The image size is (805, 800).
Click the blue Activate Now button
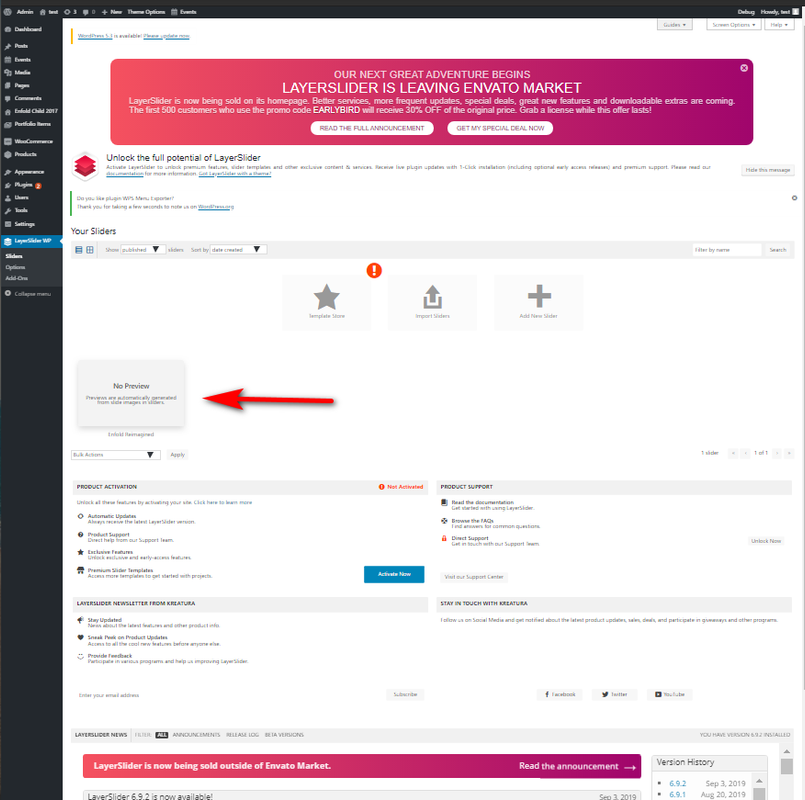pos(394,574)
